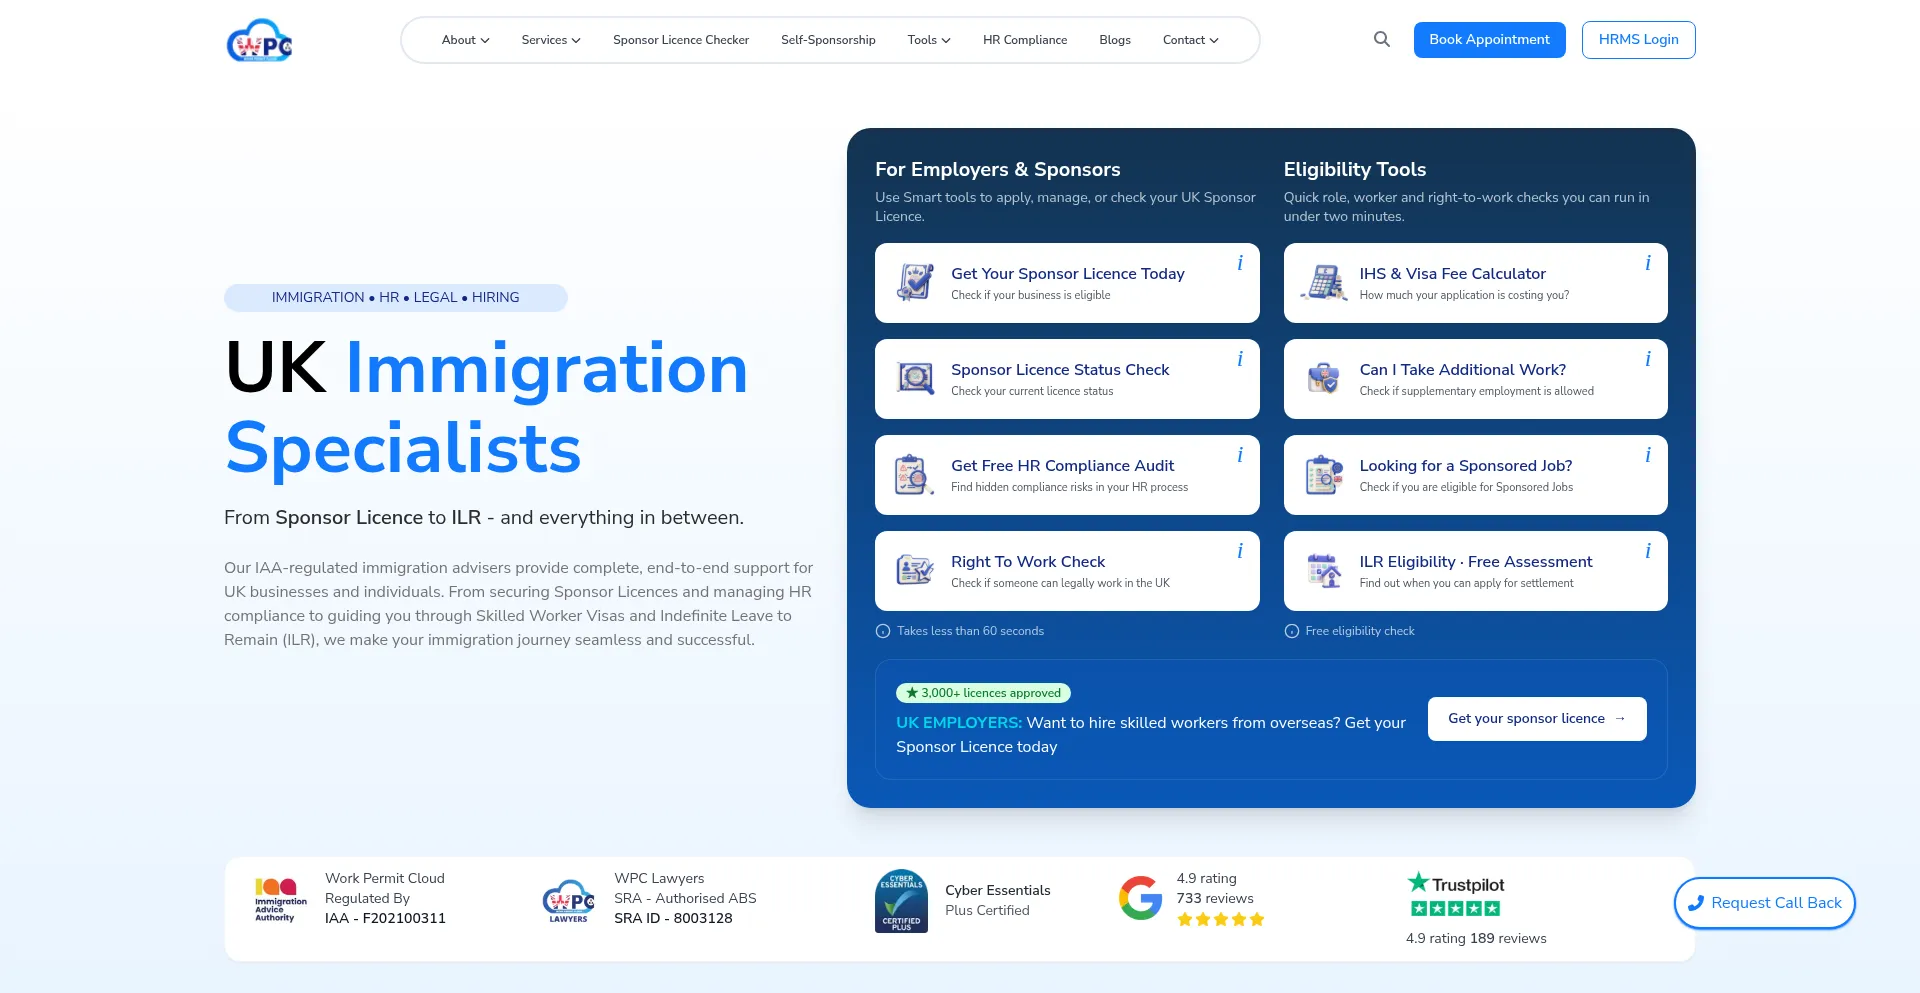Click 'For Employers & Sponsors' heading

(x=998, y=169)
